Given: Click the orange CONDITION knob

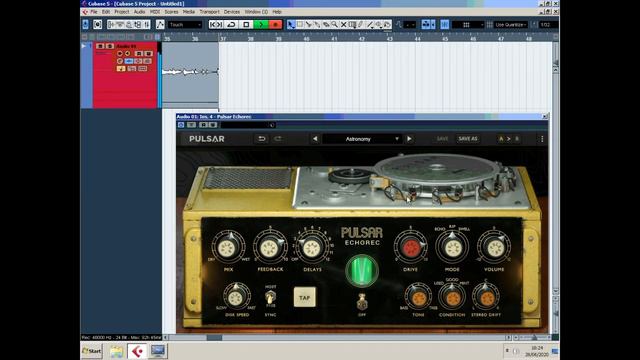Looking at the screenshot, I should pos(452,298).
